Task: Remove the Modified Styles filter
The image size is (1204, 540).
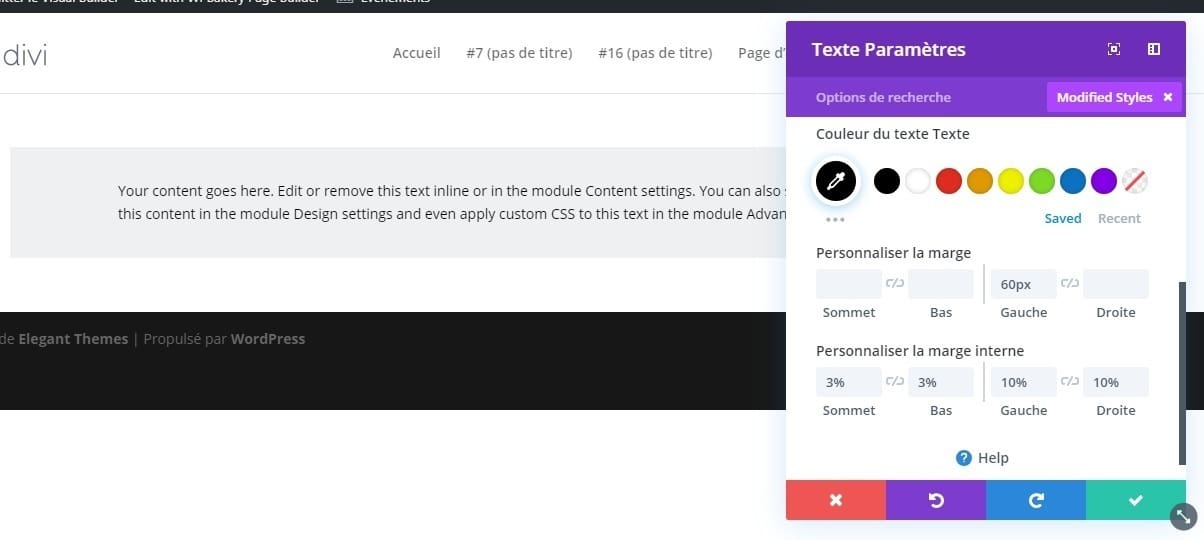Action: [x=1167, y=97]
